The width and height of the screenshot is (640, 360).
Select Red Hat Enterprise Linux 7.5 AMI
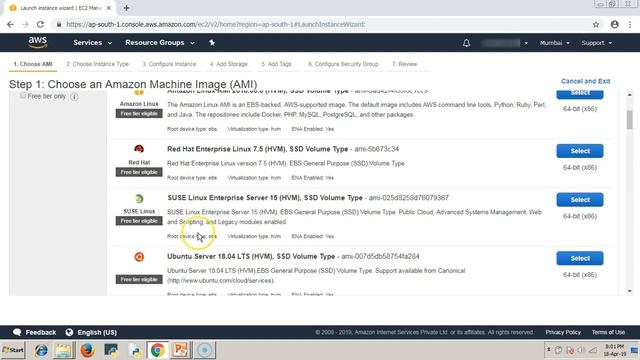(x=580, y=151)
